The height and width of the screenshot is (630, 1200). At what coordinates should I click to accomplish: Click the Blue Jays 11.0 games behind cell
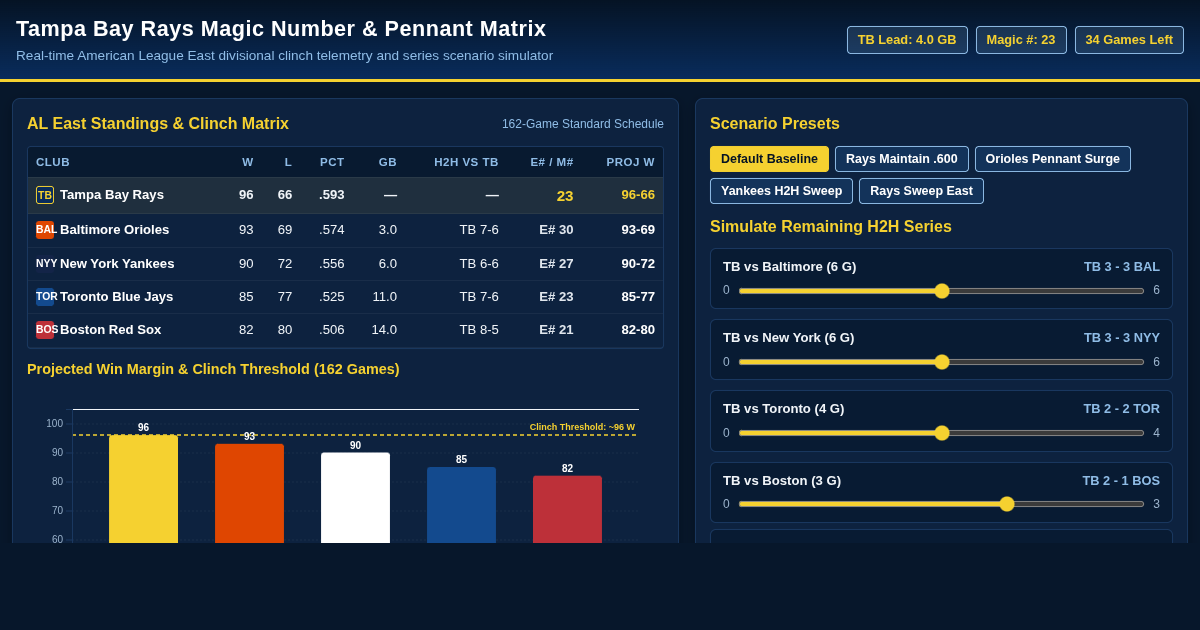click(385, 297)
